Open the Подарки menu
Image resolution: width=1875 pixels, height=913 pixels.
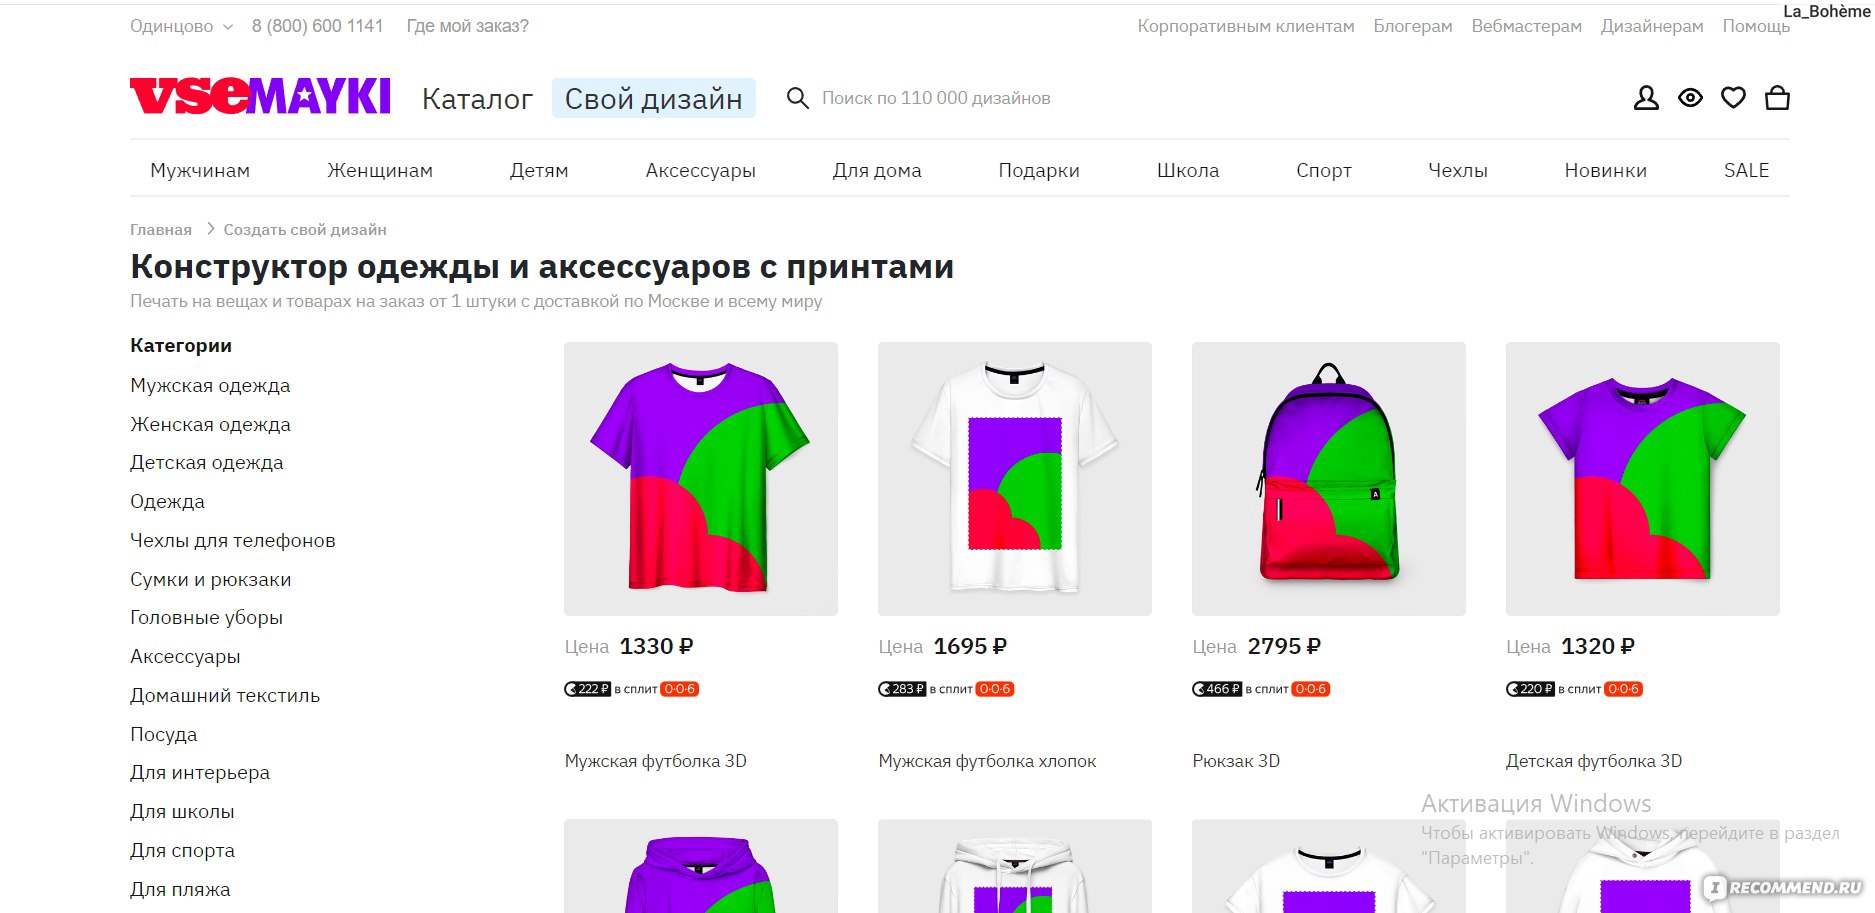[1039, 170]
